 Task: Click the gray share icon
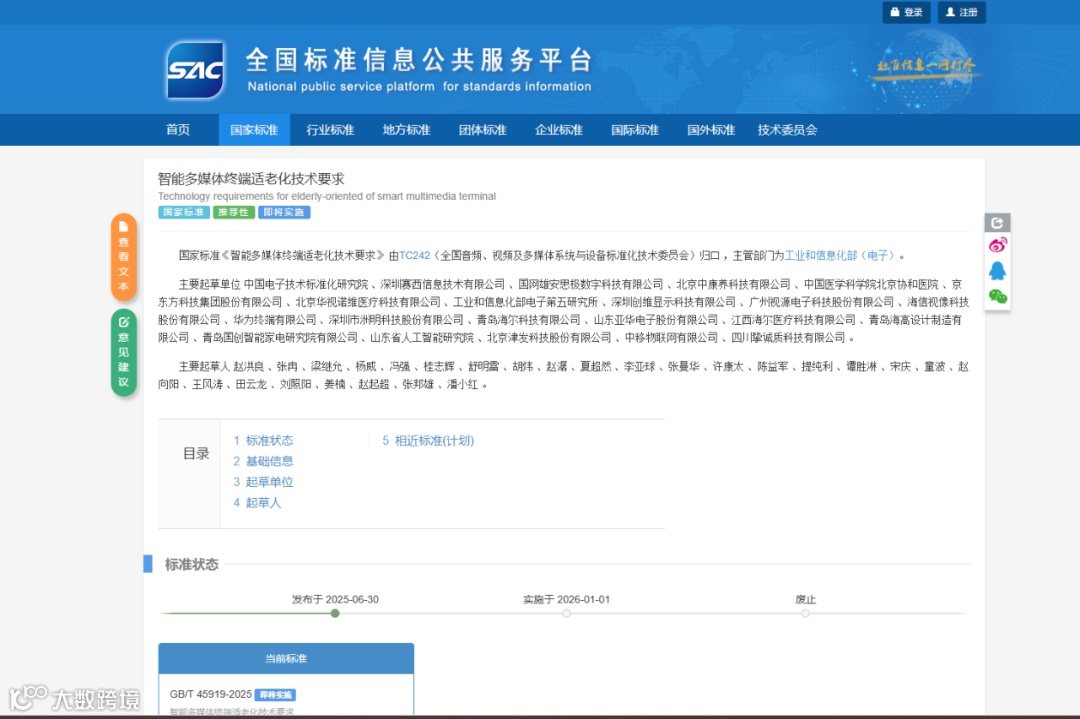[x=997, y=222]
